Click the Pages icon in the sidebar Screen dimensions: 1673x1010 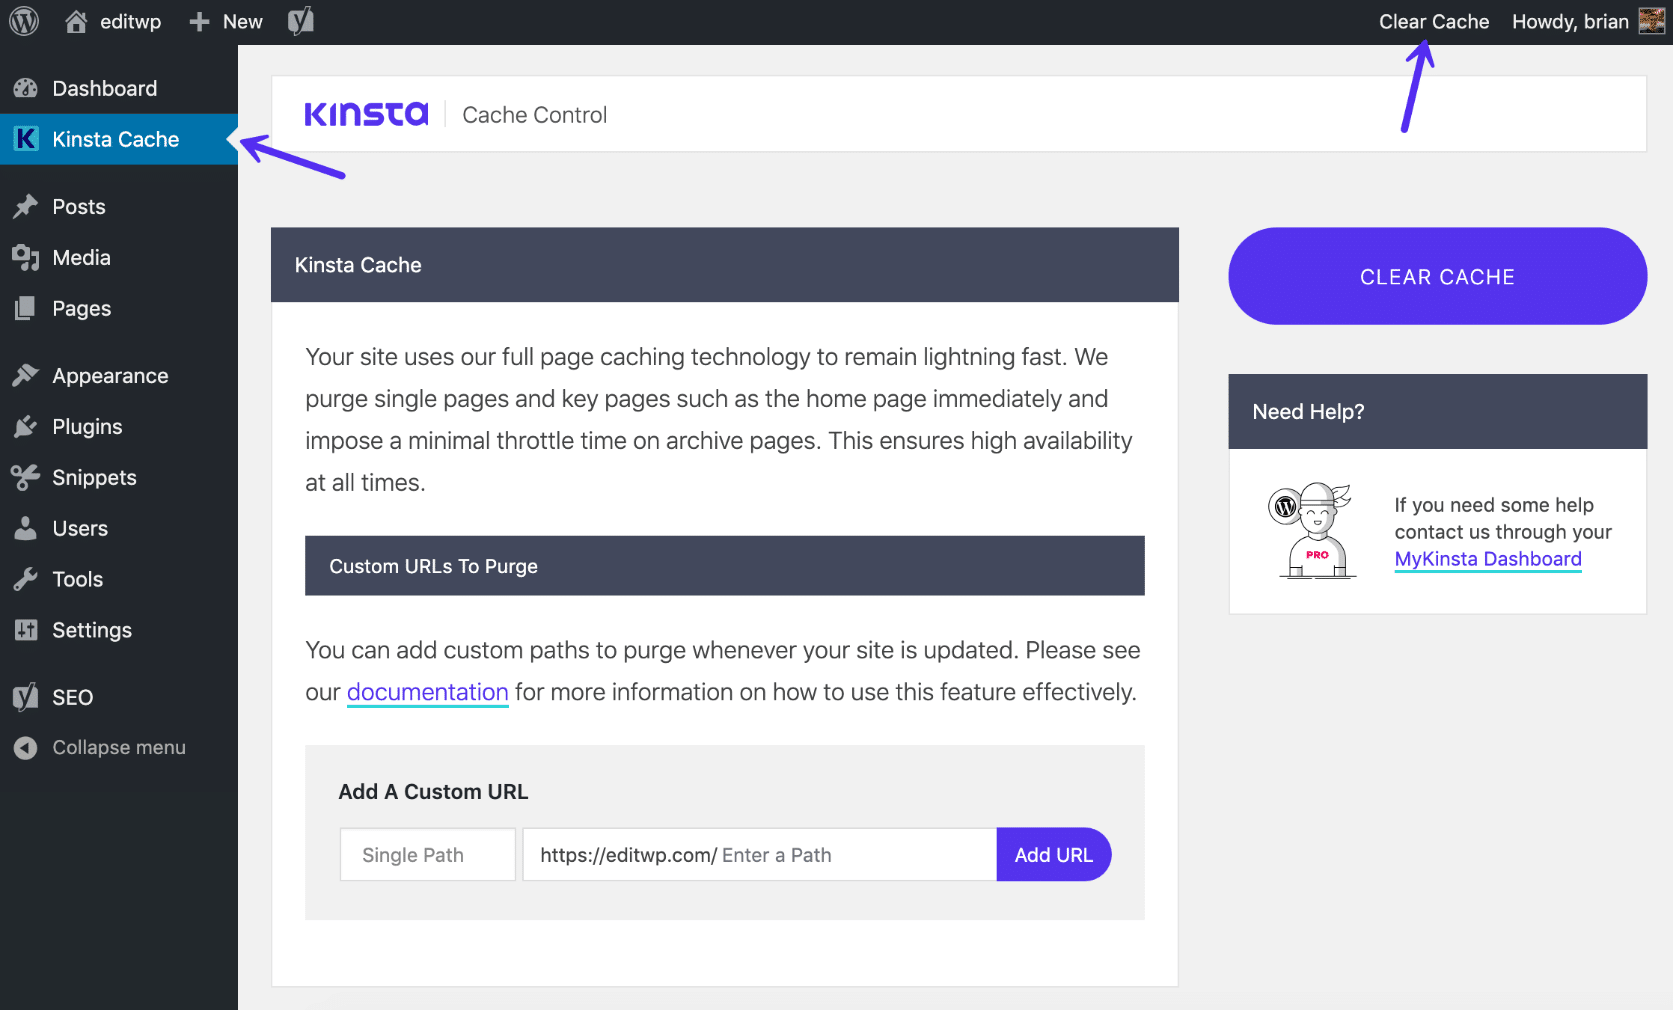[25, 308]
